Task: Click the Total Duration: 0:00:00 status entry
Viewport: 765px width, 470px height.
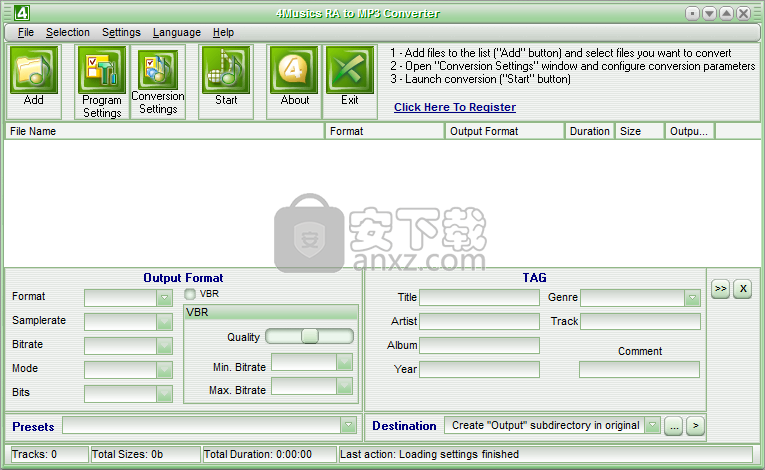Action: point(269,454)
